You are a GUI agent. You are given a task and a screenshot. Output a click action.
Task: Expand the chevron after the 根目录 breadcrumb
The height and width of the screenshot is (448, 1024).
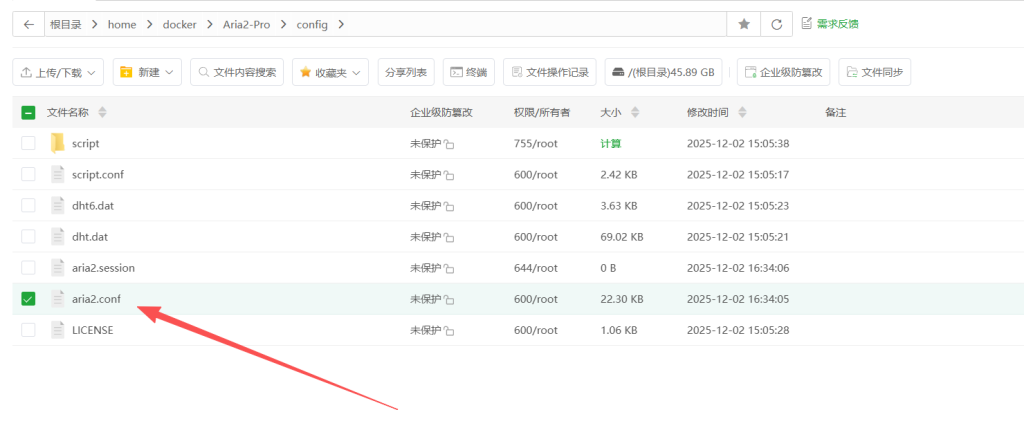click(x=95, y=24)
